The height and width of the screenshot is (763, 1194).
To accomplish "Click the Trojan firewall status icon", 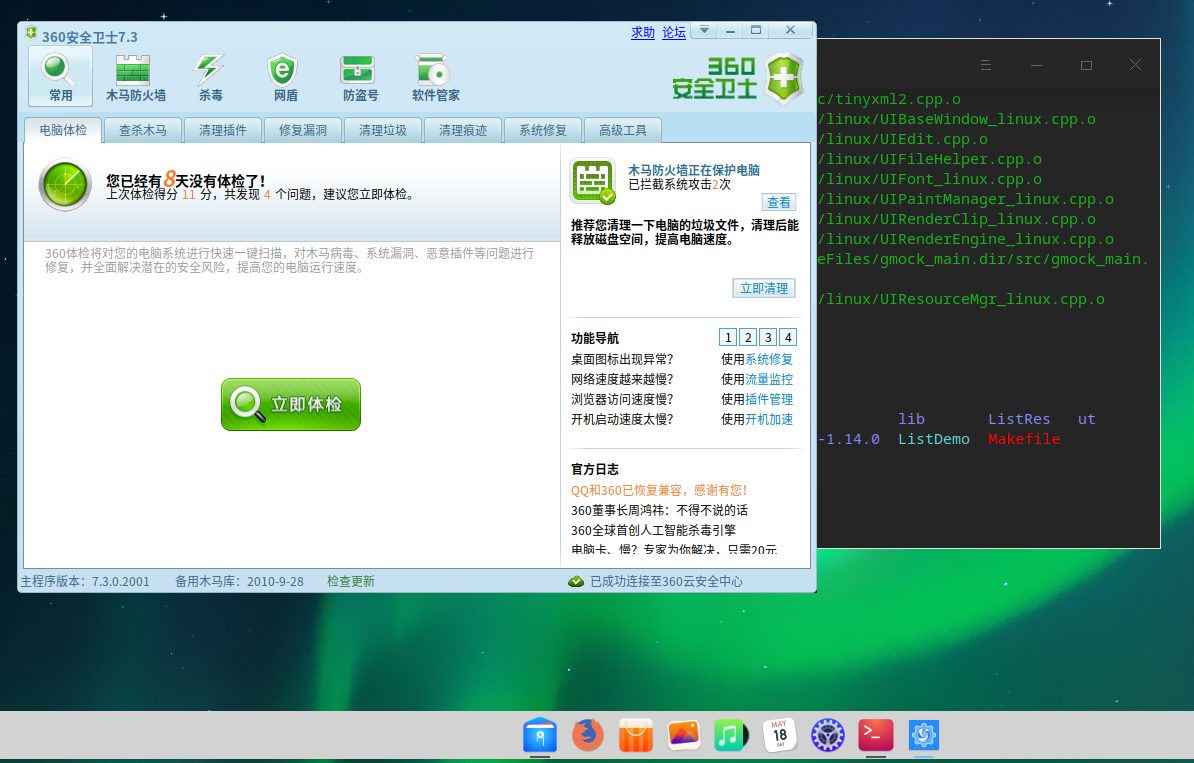I will [592, 181].
